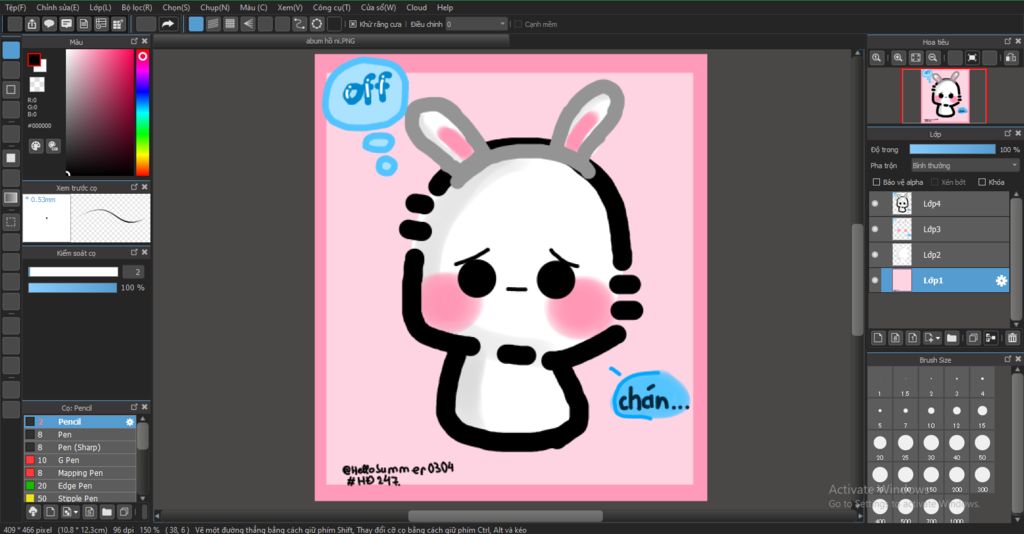The height and width of the screenshot is (534, 1024).
Task: Select the marquee selection tool in left toolbar
Action: click(x=11, y=222)
